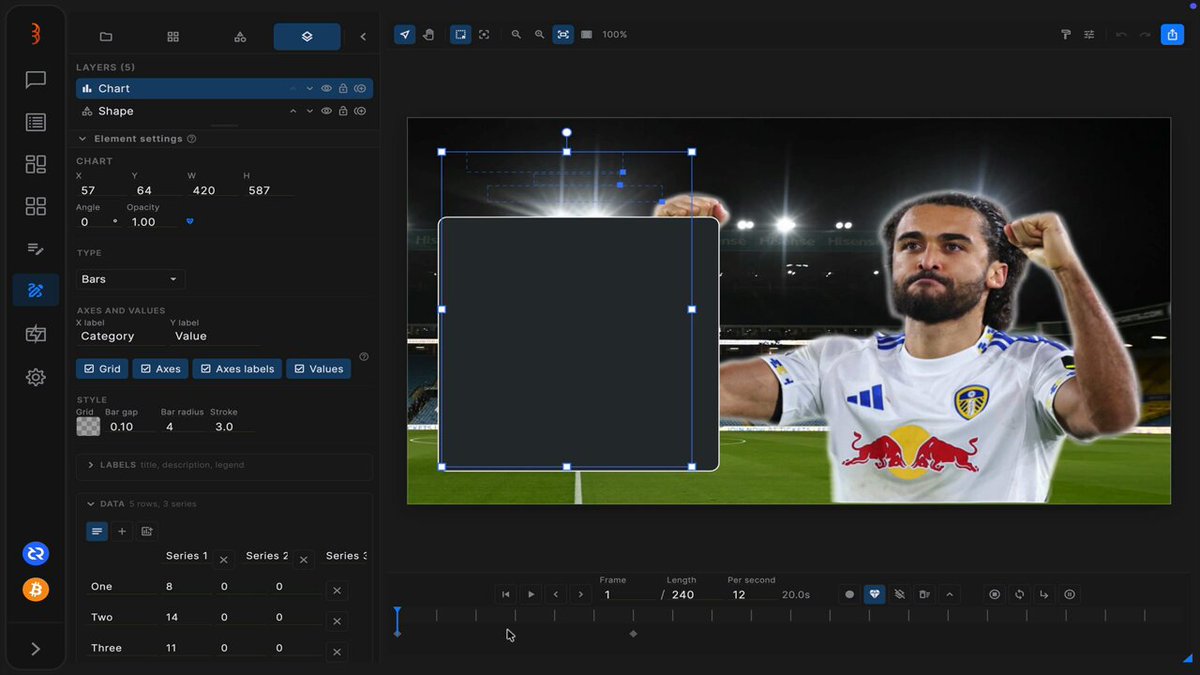Open the chart type Bars dropdown

[130, 279]
